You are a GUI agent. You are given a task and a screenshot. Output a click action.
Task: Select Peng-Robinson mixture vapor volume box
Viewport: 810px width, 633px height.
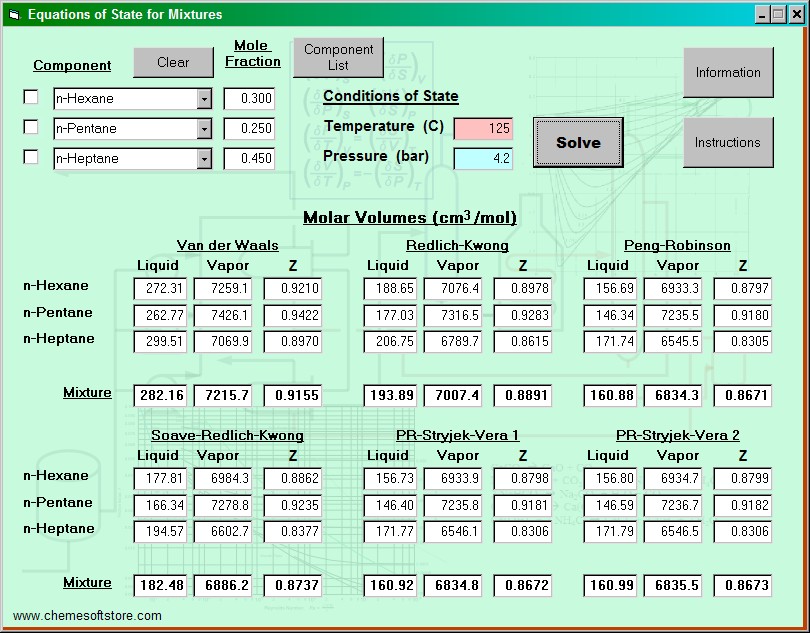(673, 395)
